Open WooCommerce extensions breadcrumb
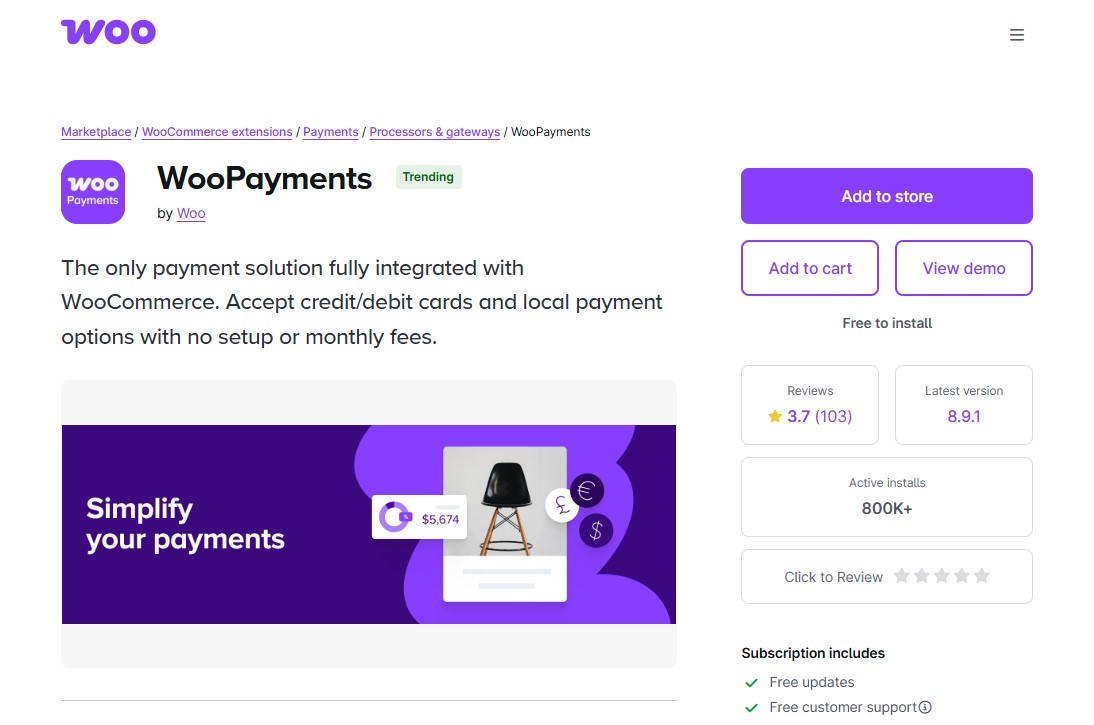This screenshot has height=725, width=1094. (217, 132)
